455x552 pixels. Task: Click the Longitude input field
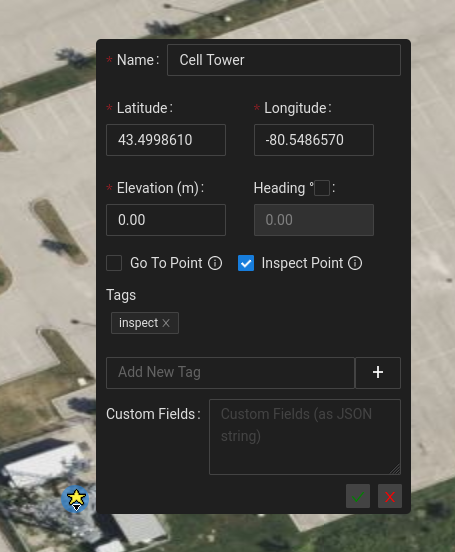[314, 140]
